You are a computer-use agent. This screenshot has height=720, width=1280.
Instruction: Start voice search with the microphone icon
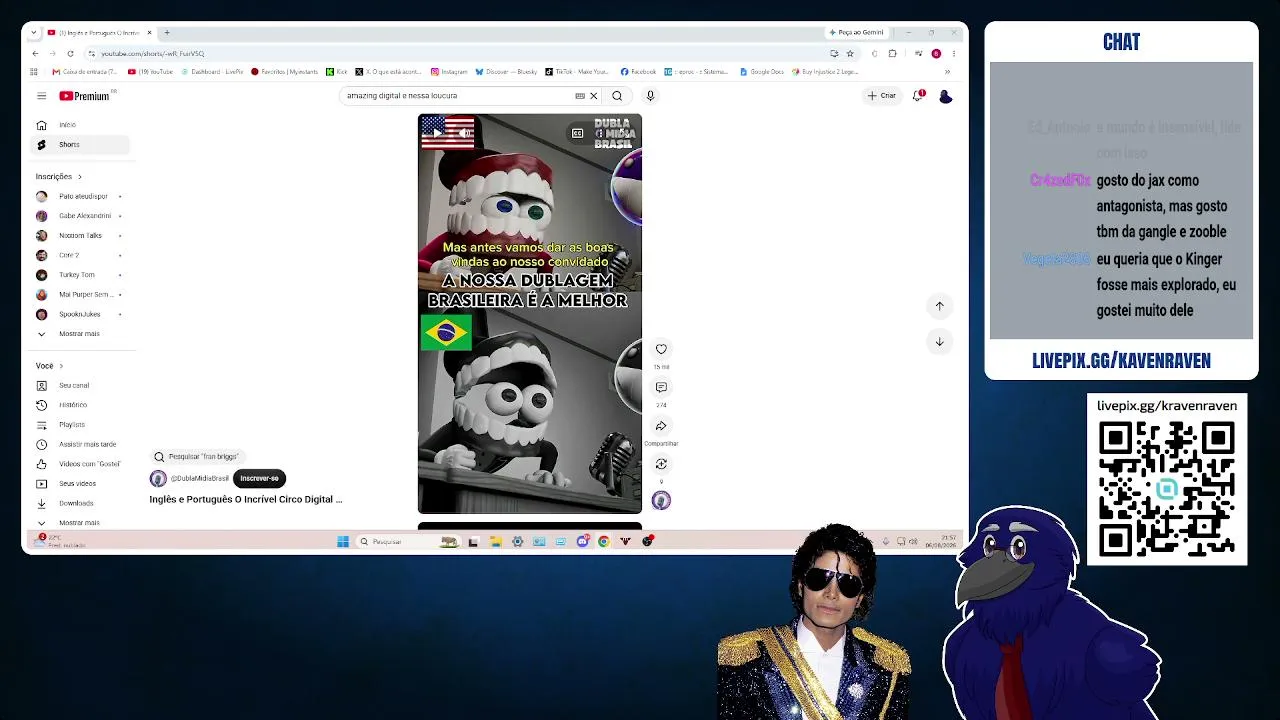(x=650, y=96)
